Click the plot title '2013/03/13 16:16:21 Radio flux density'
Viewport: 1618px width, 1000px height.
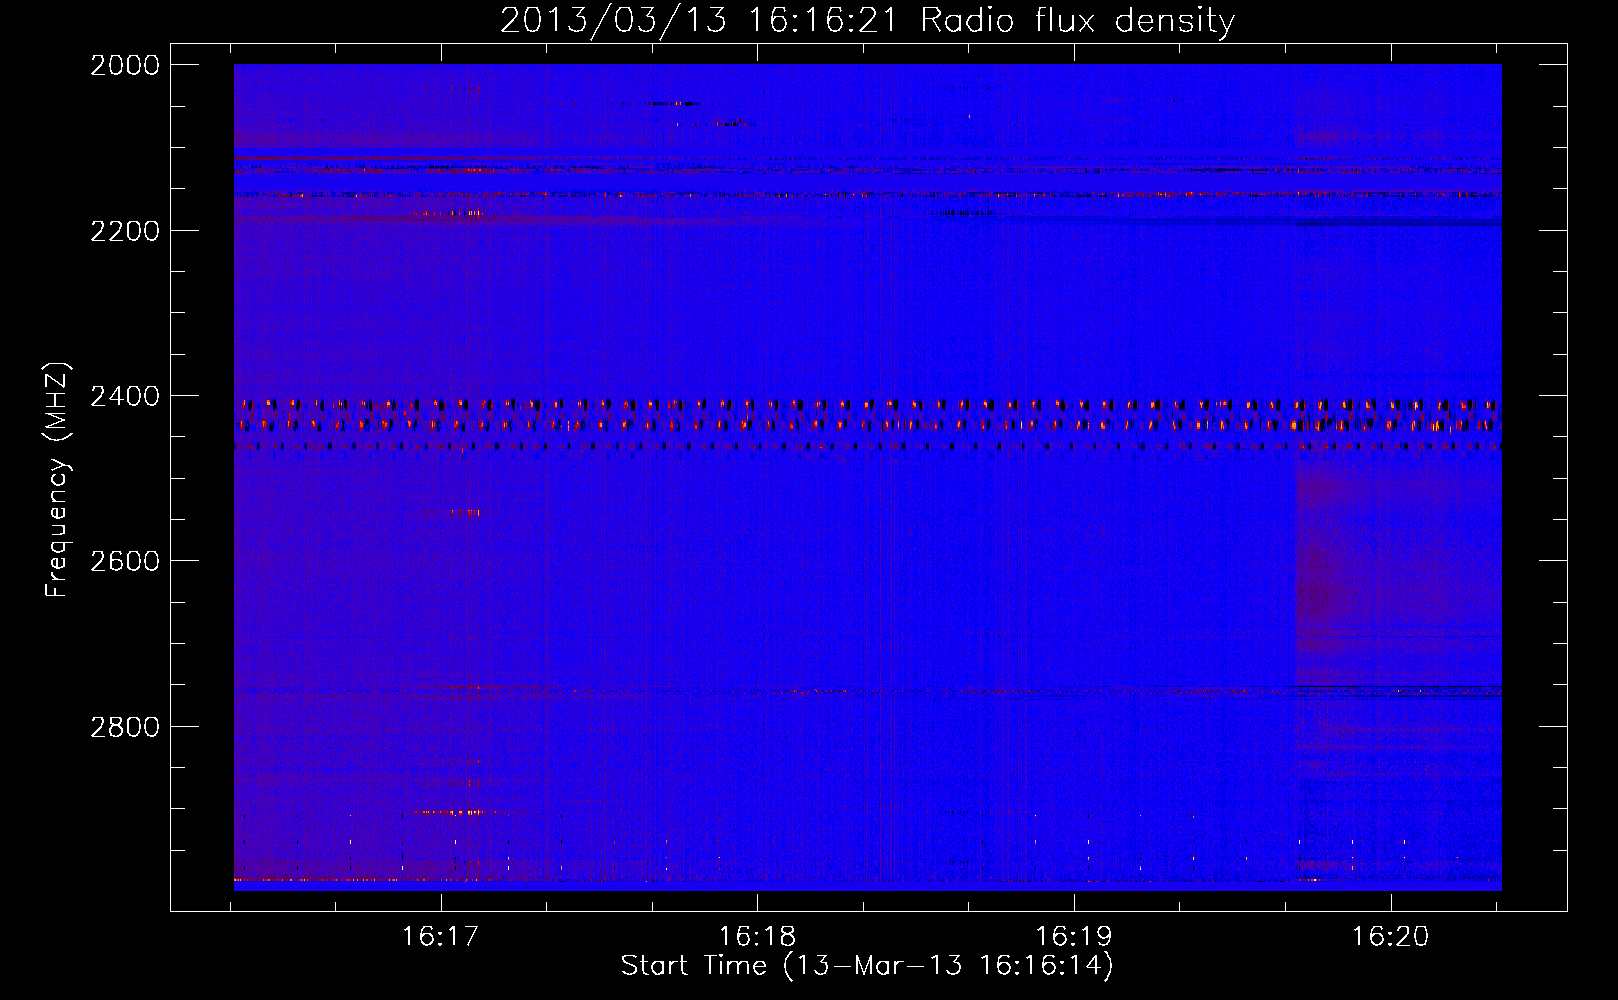click(867, 21)
